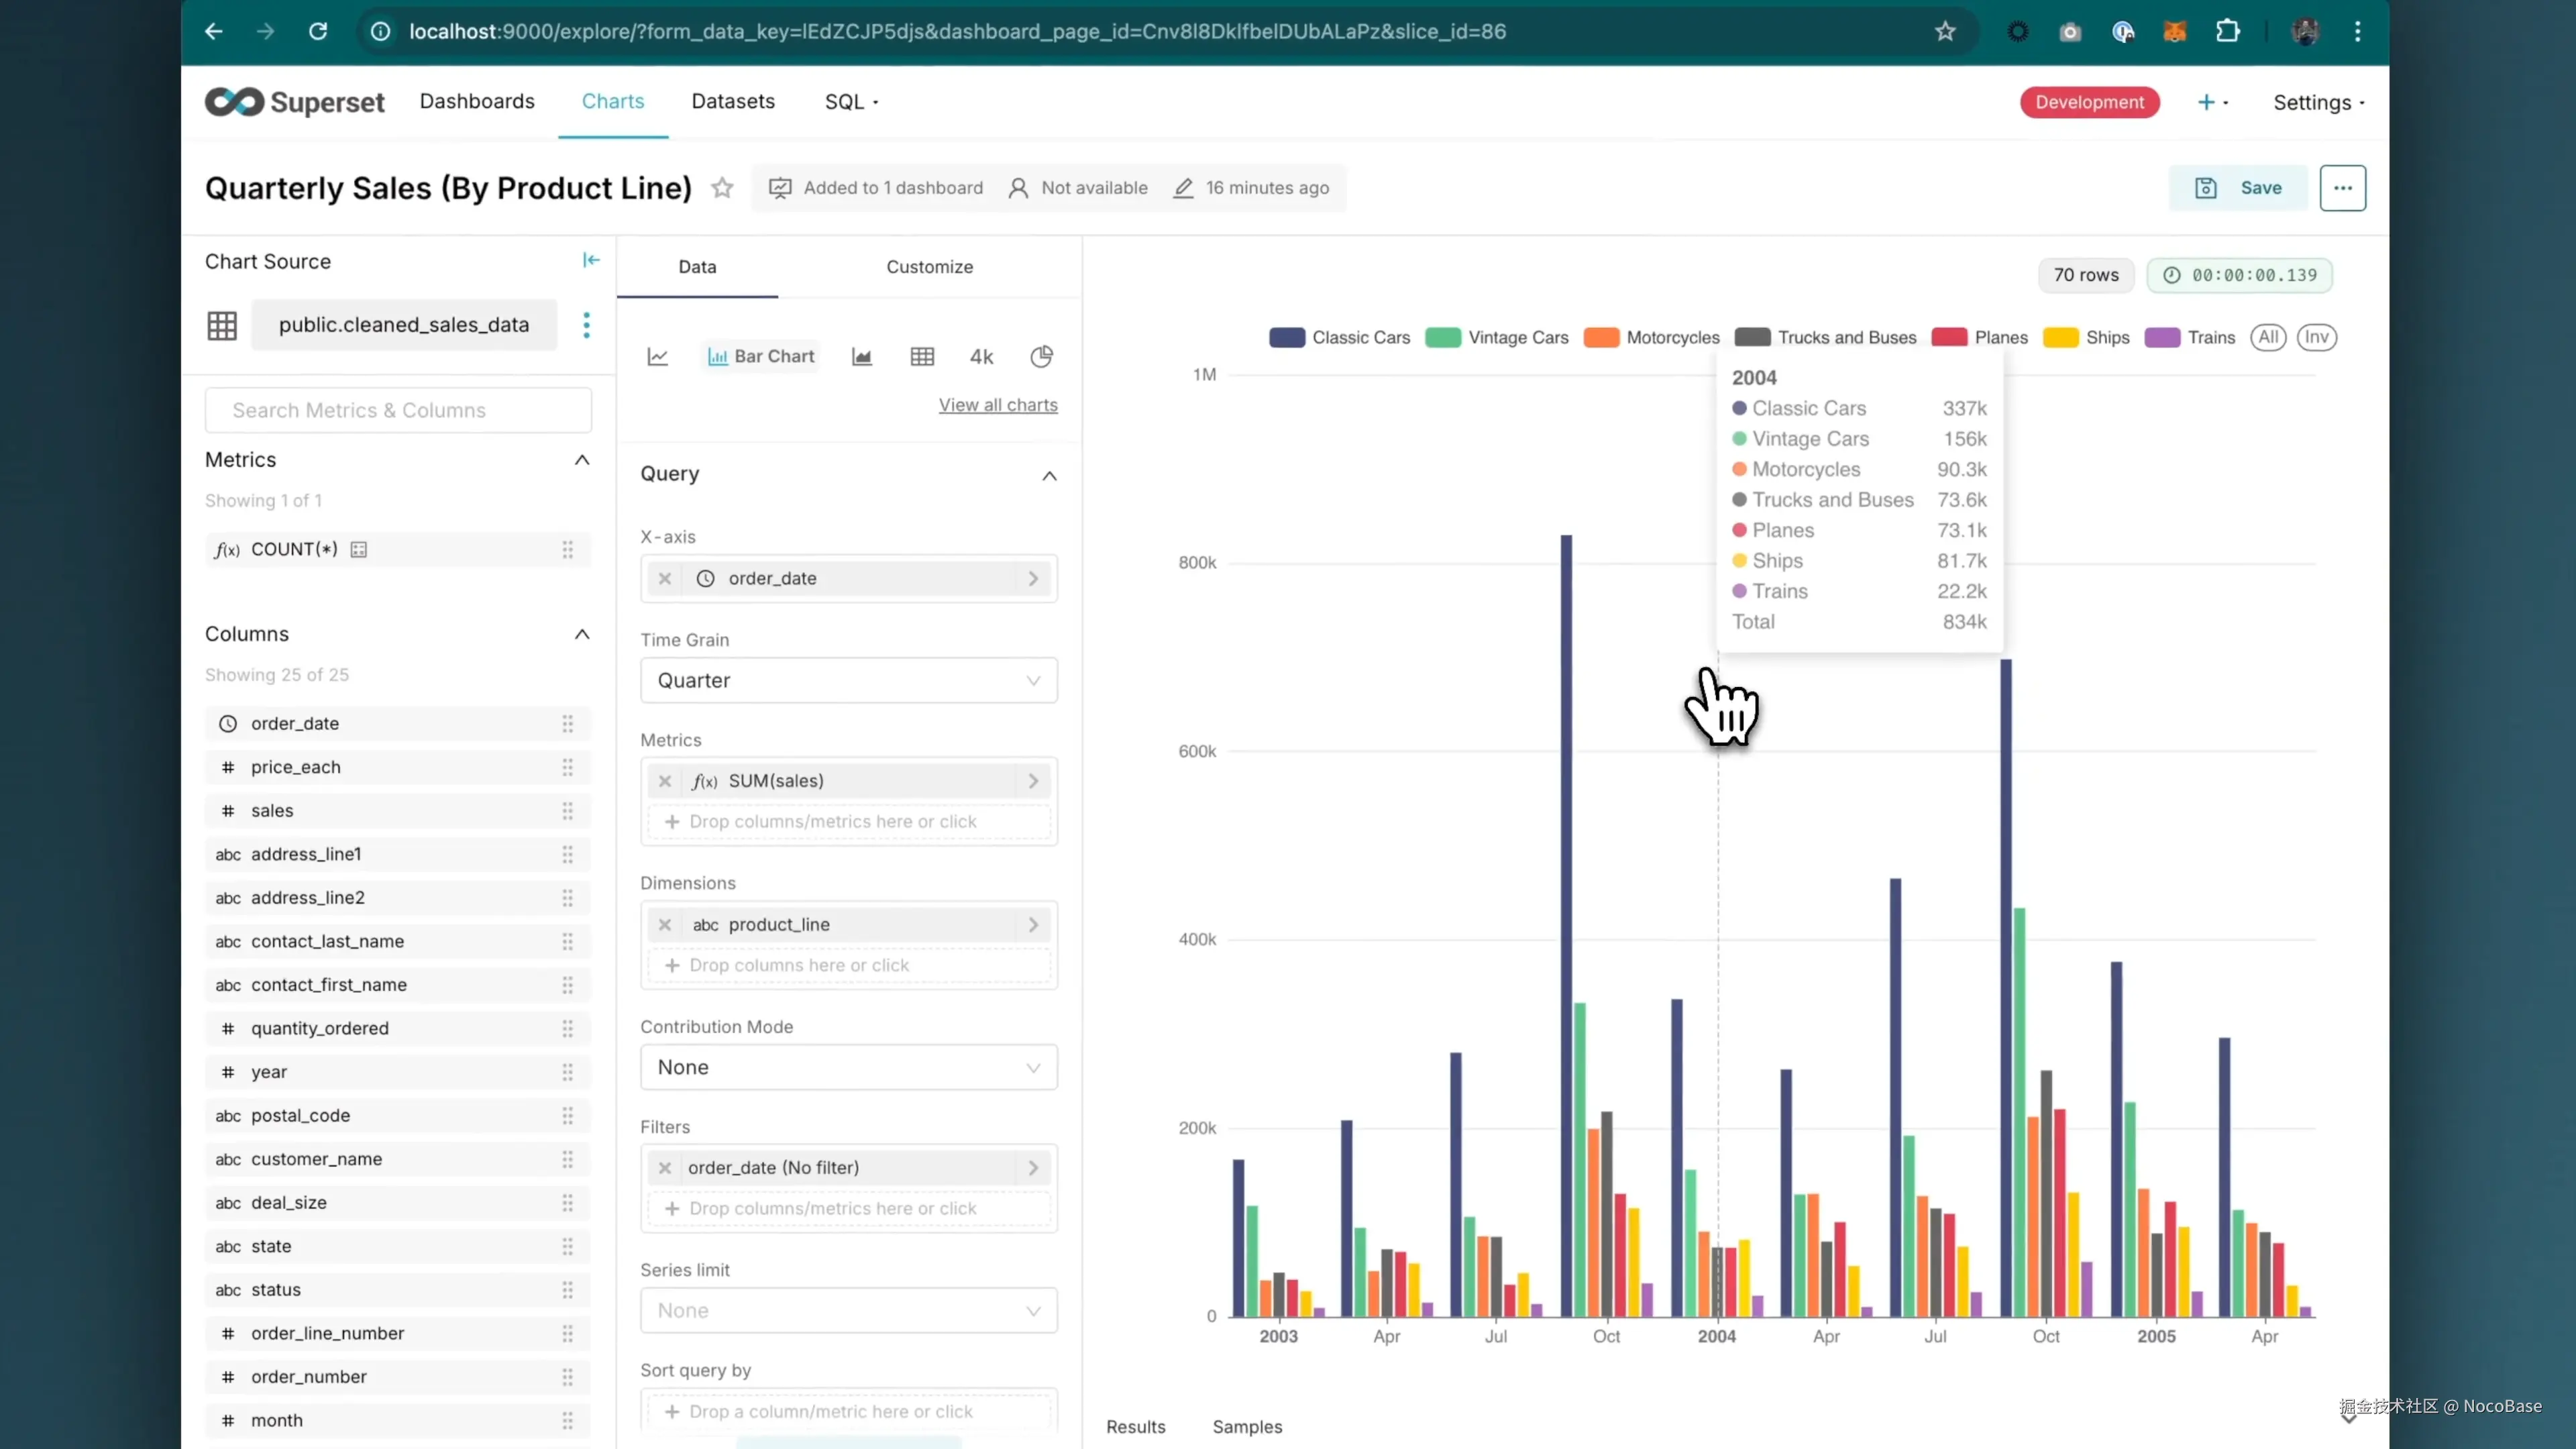The width and height of the screenshot is (2576, 1449).
Task: Open the Datasets menu item
Action: 732,101
